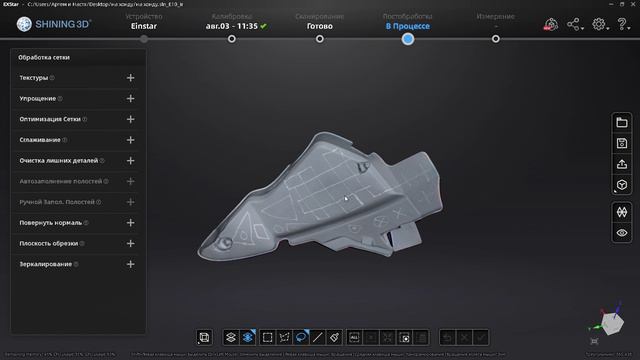This screenshot has width=640, height=360.
Task: Open project folder icon on right sidebar
Action: click(622, 122)
